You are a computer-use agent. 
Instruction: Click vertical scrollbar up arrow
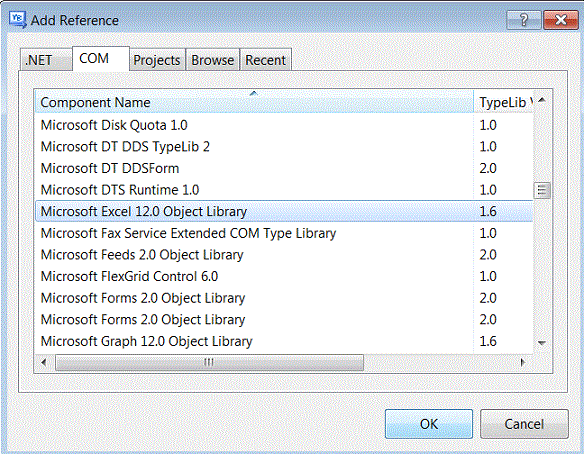tap(542, 100)
